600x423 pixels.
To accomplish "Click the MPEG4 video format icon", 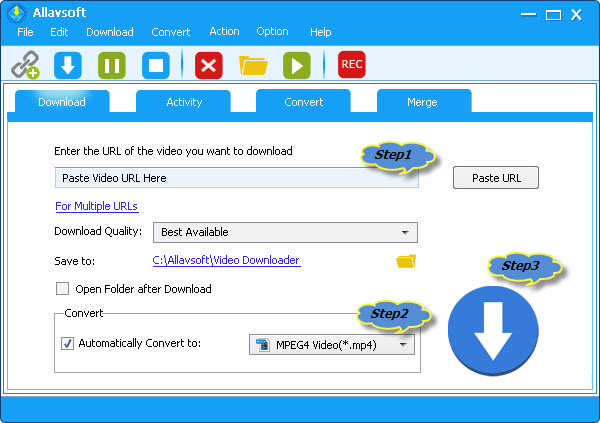I will pos(263,345).
